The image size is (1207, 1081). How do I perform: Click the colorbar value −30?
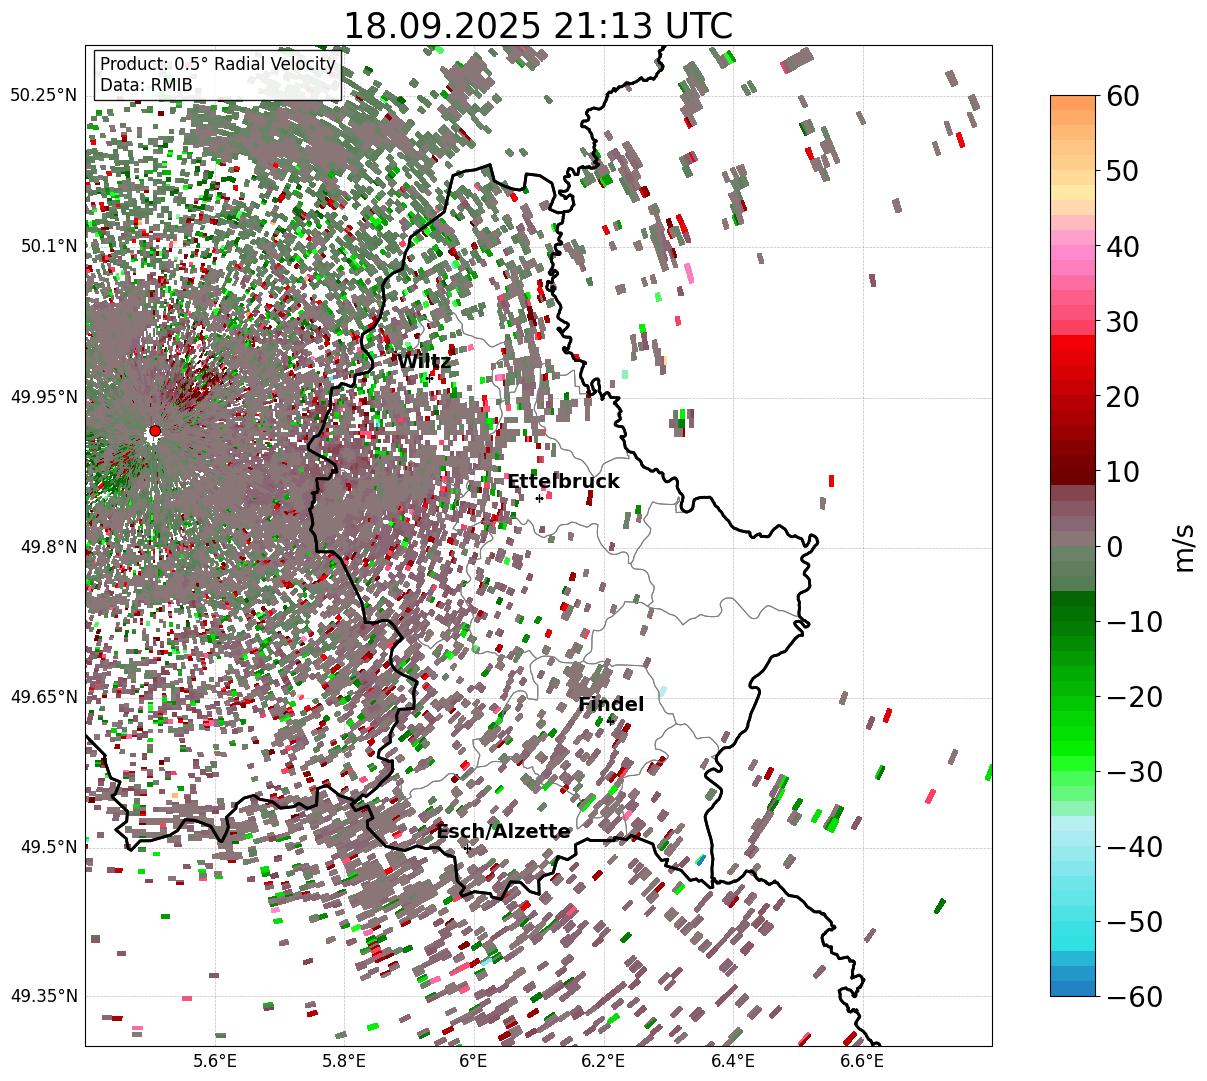coord(1134,771)
